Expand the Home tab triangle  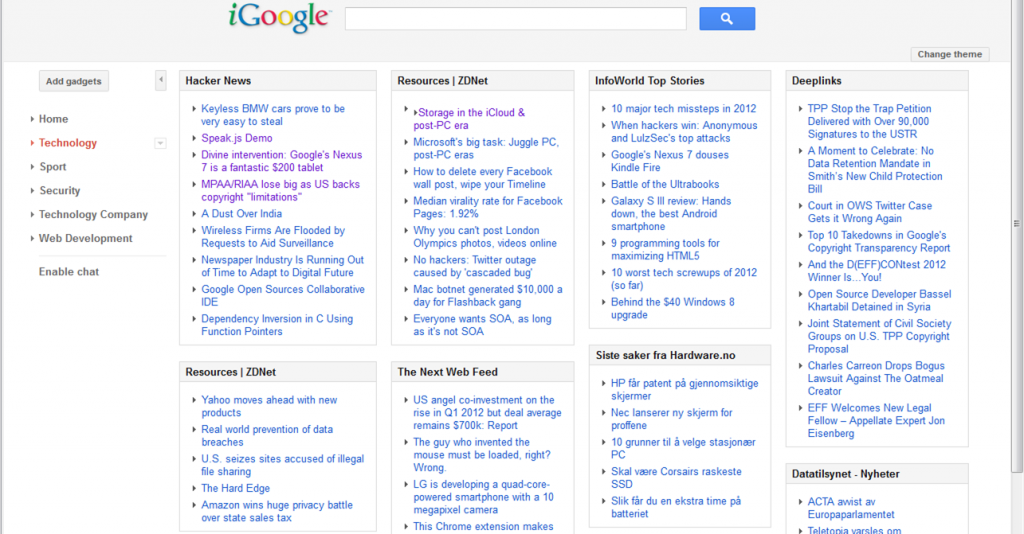[32, 120]
